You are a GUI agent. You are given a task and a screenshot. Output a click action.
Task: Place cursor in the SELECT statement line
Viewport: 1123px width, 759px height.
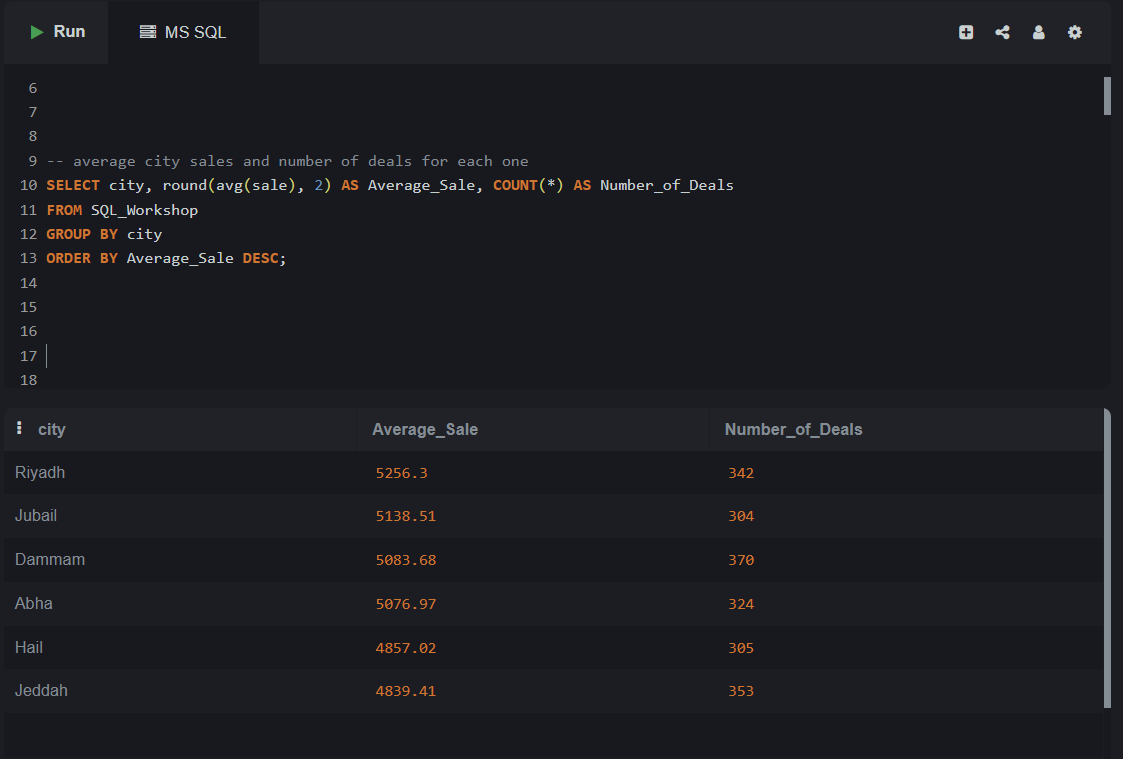click(390, 185)
